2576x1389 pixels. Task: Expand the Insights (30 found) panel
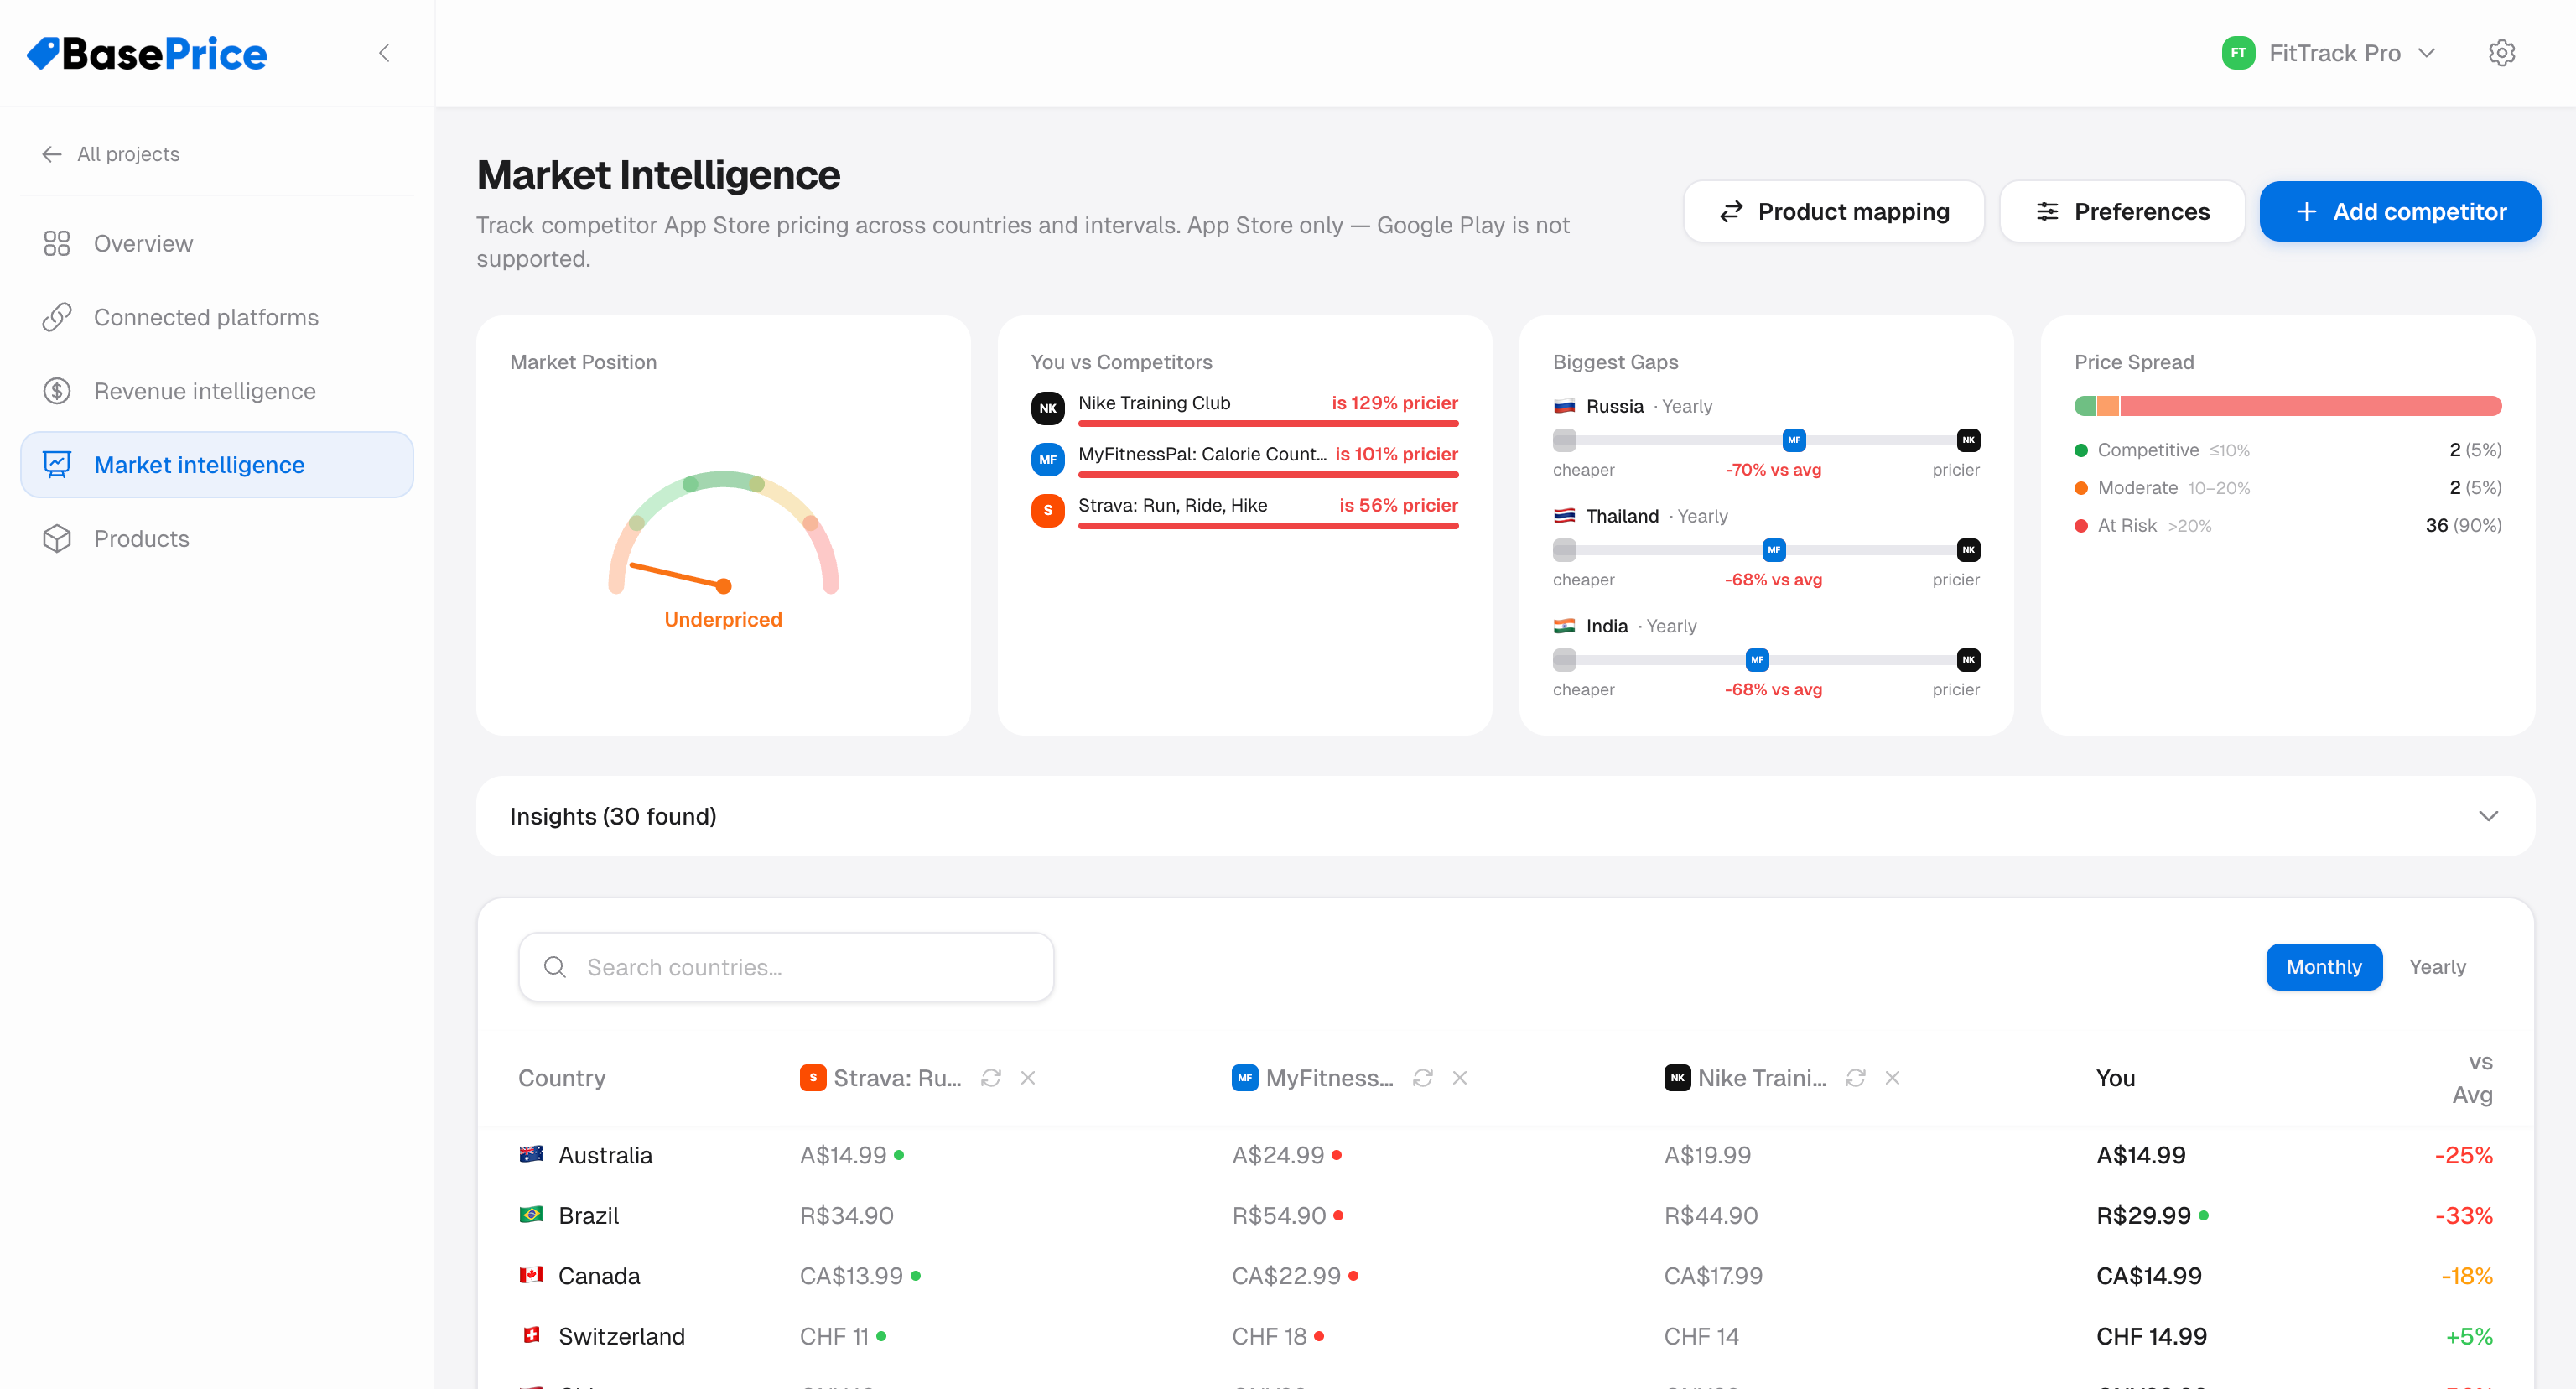1505,816
